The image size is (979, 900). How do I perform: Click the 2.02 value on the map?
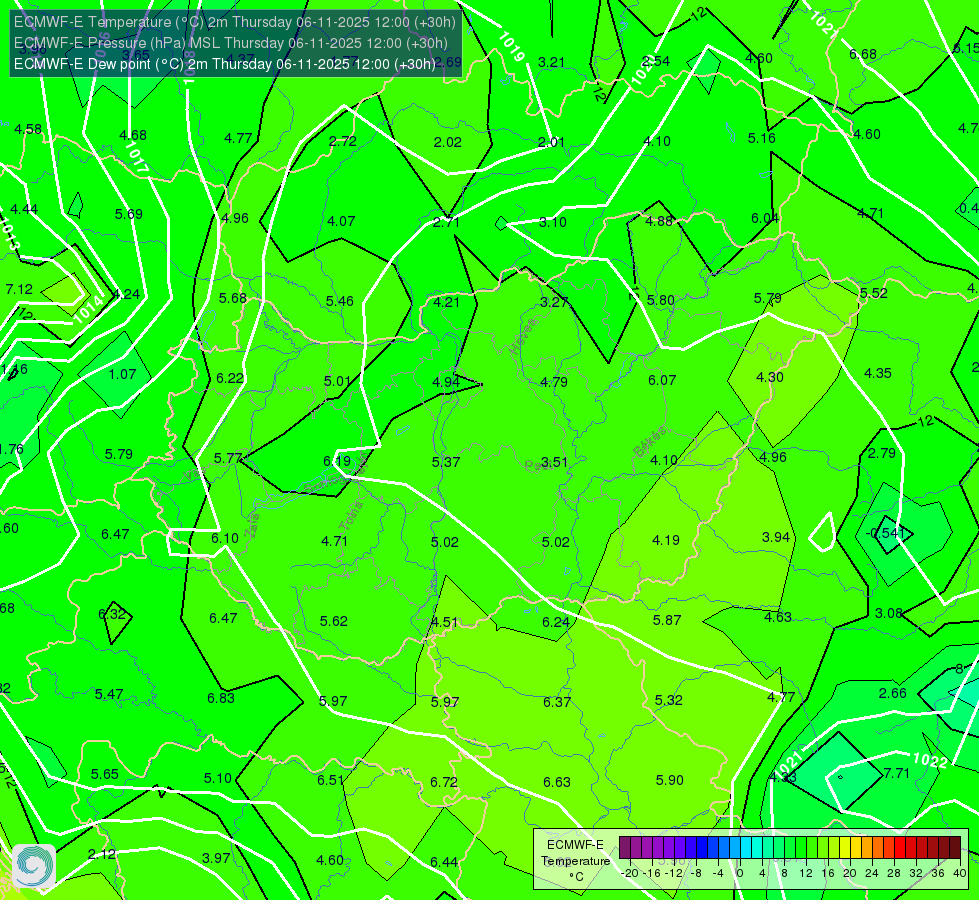(x=448, y=142)
